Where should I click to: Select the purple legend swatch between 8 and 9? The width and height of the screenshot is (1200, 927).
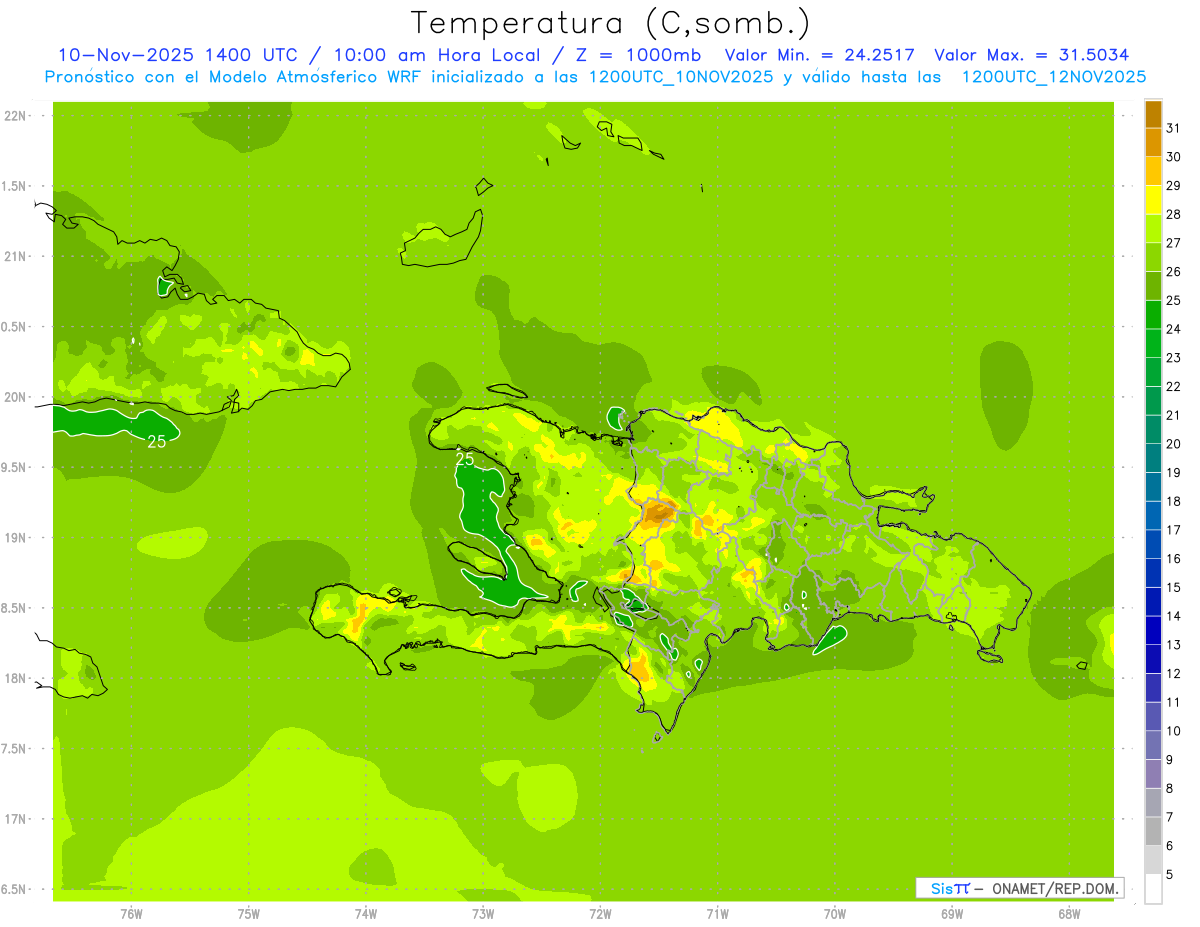1153,774
